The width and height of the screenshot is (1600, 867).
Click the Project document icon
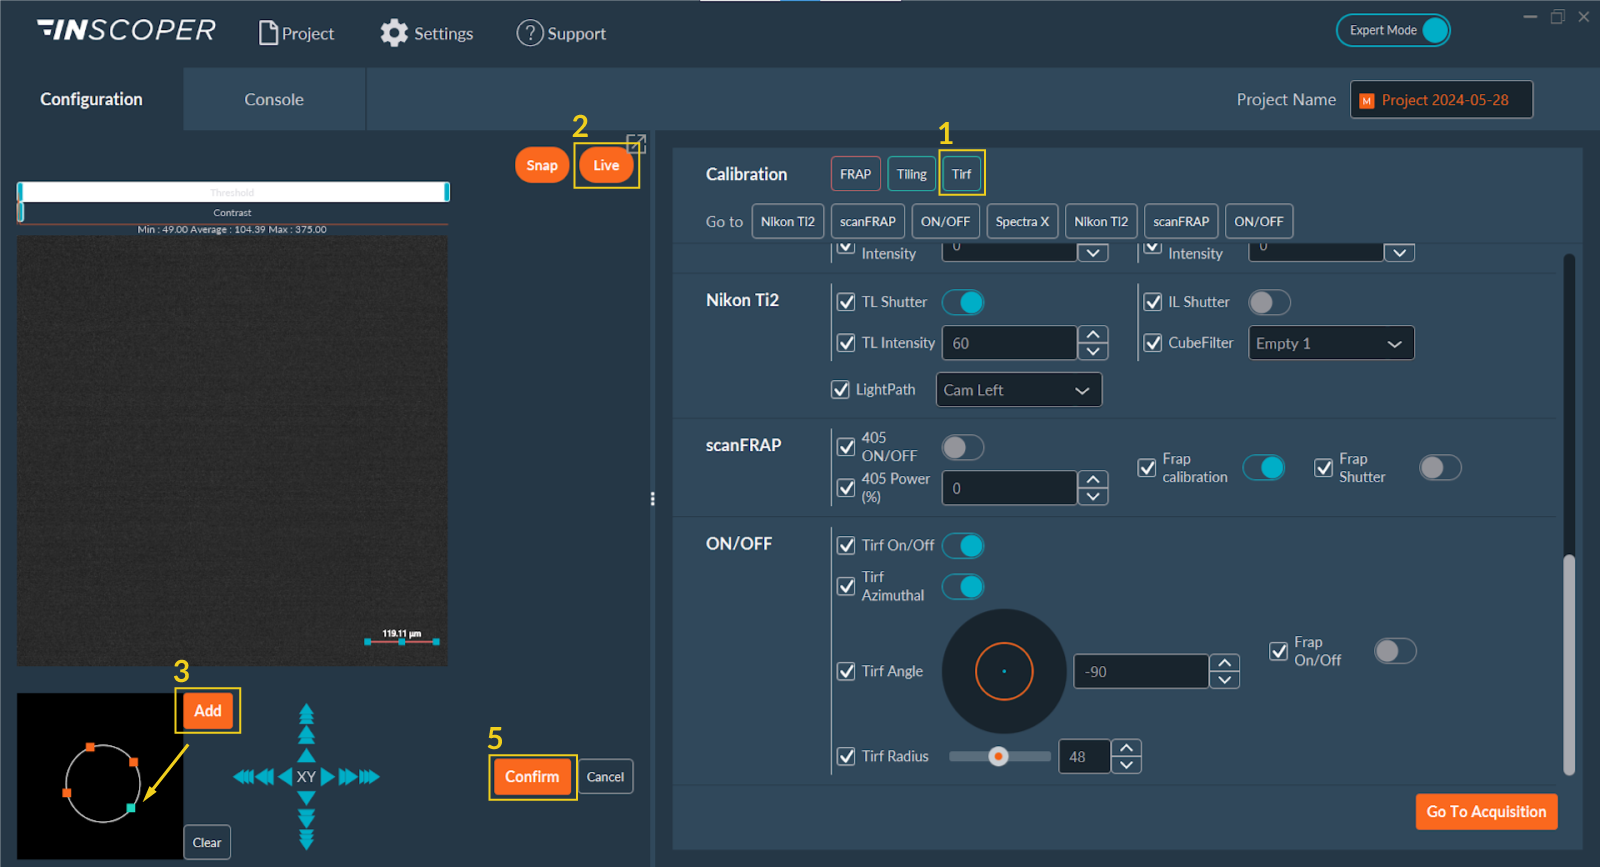pos(268,33)
